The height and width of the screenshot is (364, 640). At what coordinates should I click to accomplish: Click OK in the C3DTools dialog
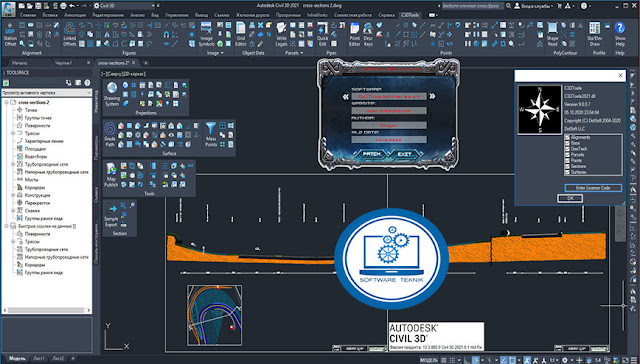pyautogui.click(x=570, y=198)
